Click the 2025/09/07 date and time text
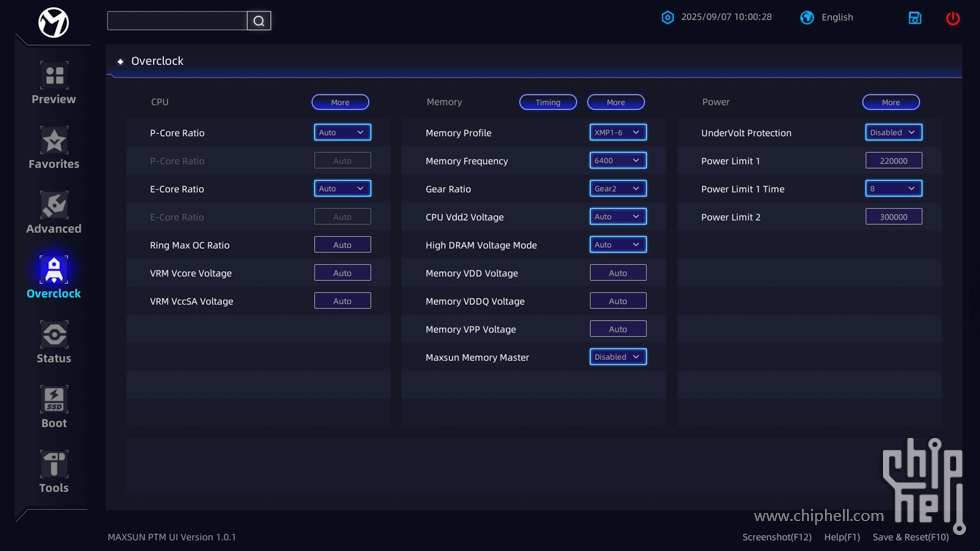Screen dimensions: 980x551 (726, 17)
